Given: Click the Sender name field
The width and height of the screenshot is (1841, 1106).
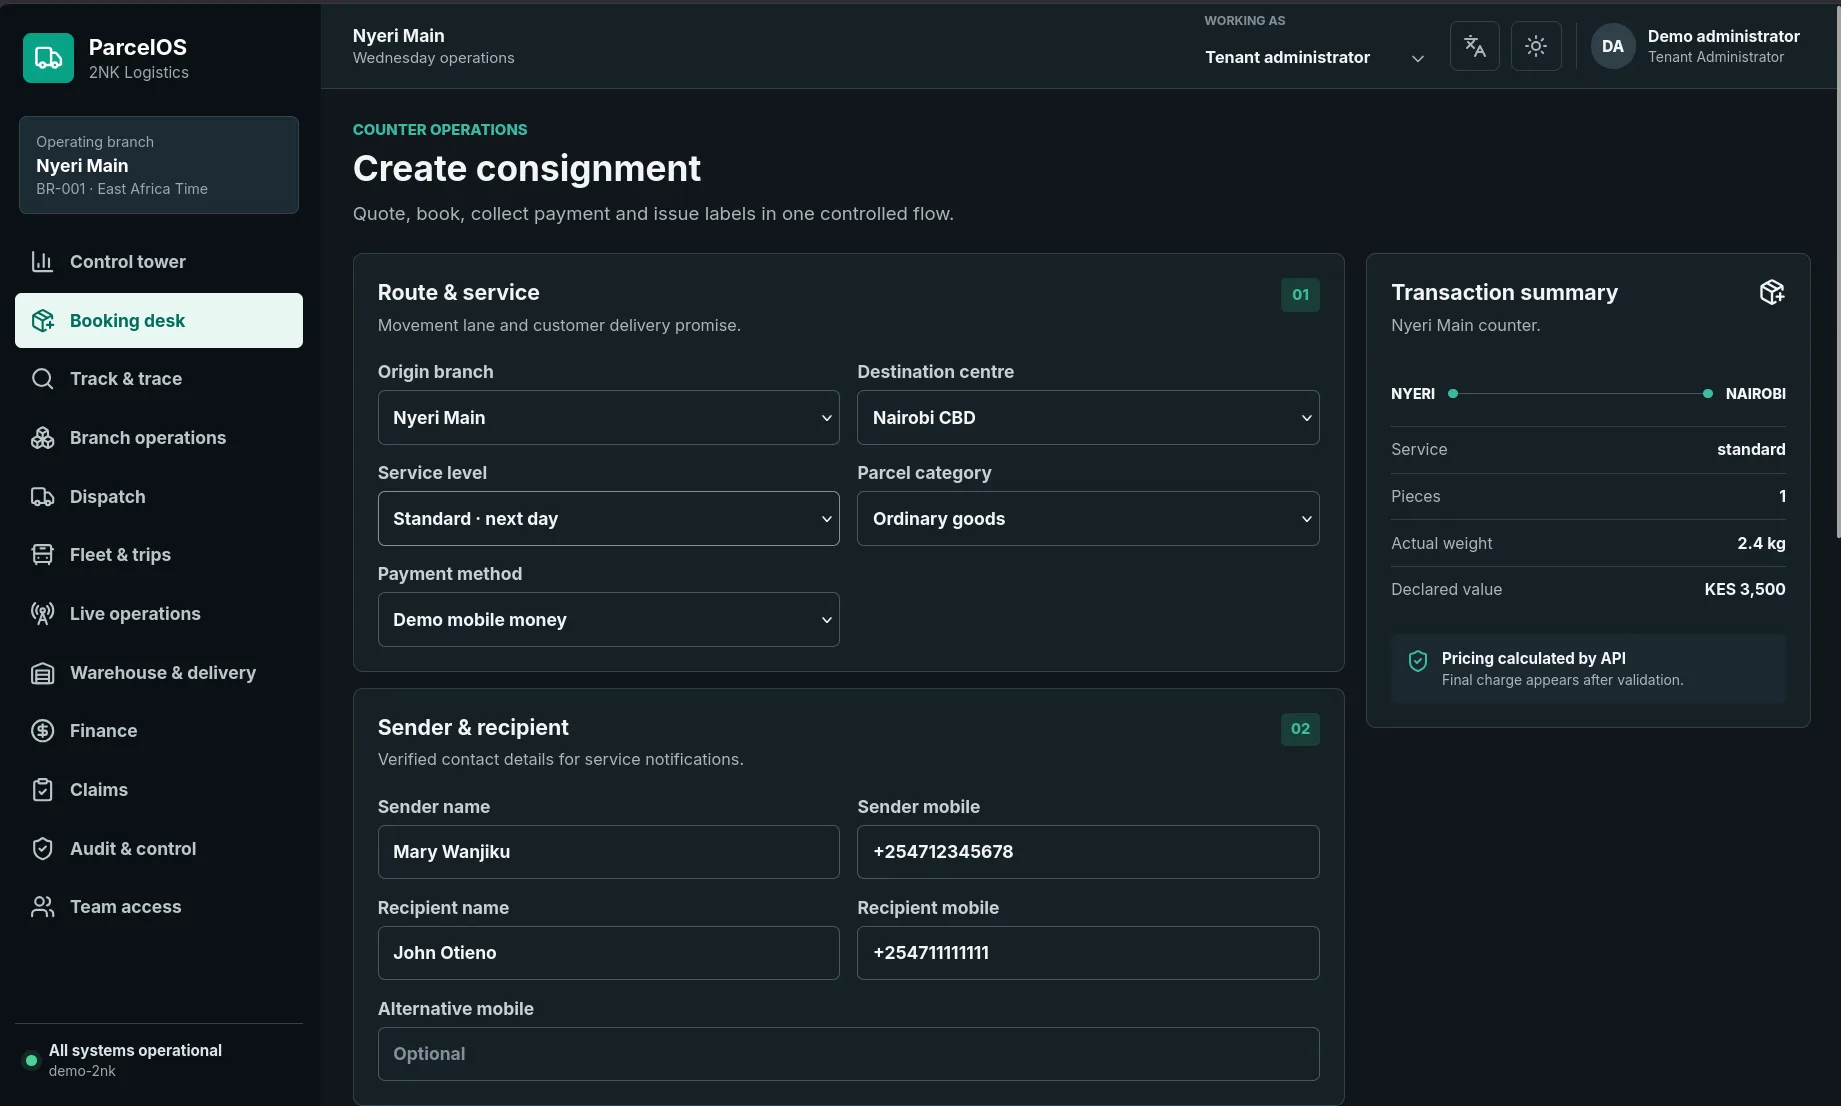Looking at the screenshot, I should [x=608, y=852].
